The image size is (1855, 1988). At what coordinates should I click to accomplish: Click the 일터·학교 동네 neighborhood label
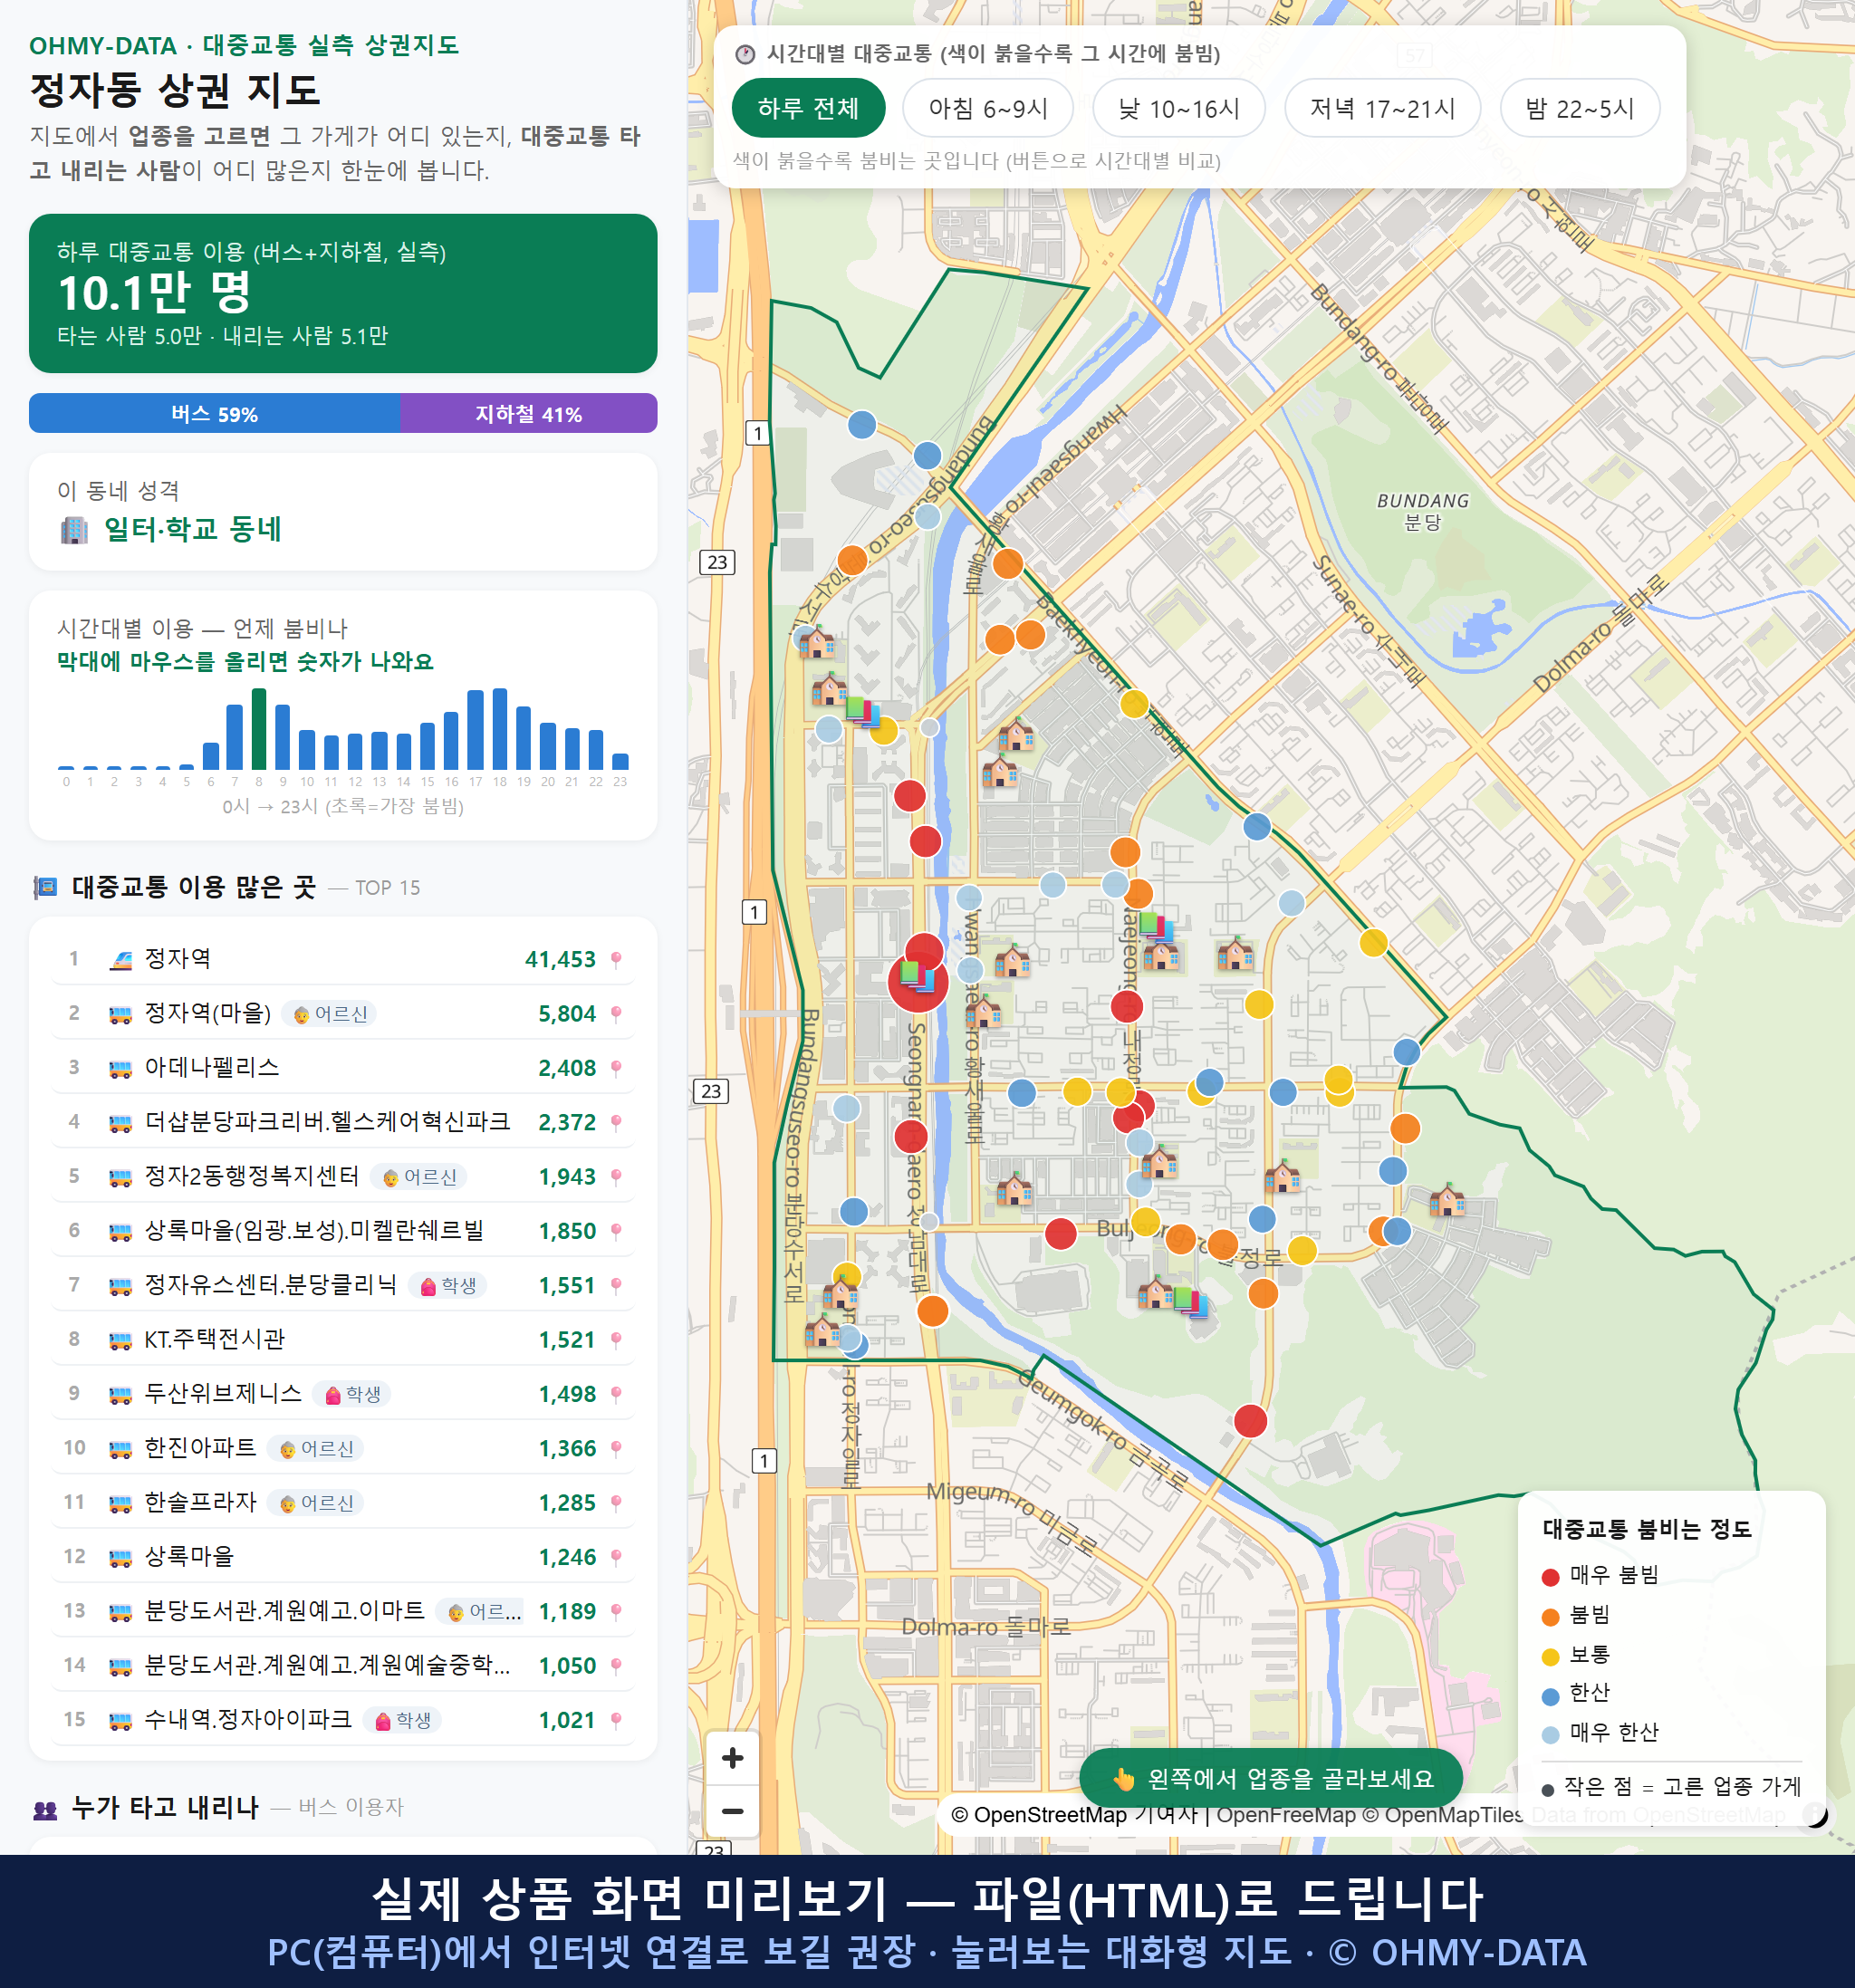point(193,529)
